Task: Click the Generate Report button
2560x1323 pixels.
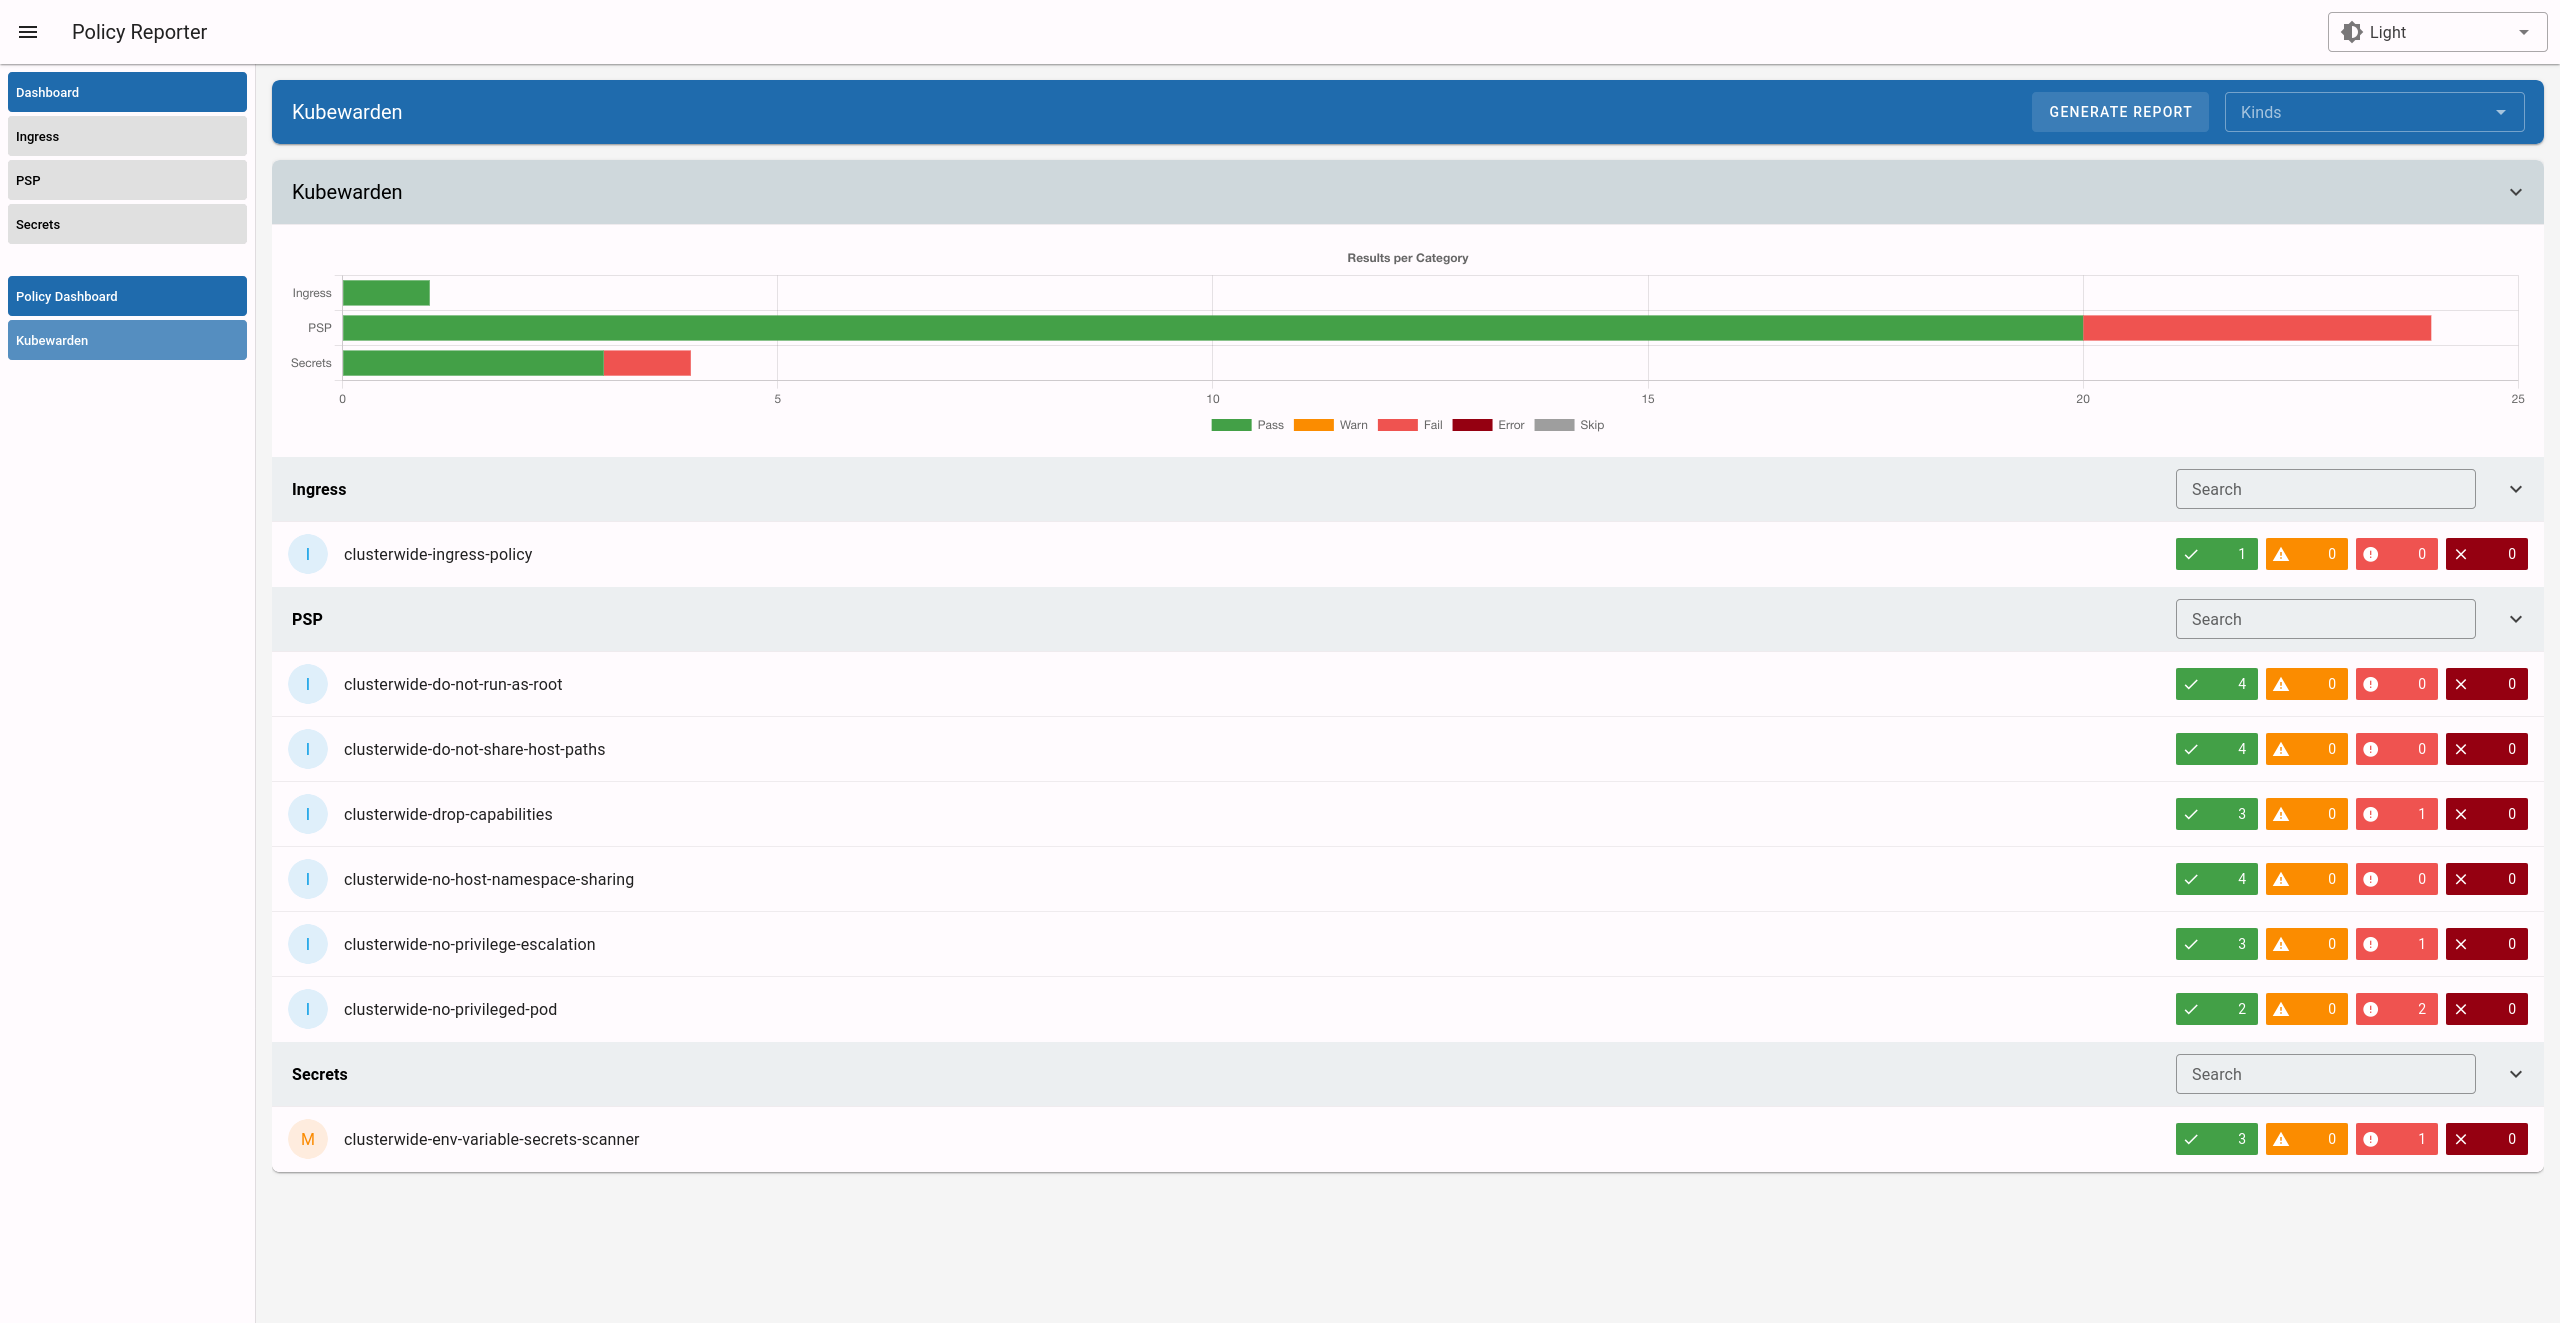Action: [x=2120, y=112]
